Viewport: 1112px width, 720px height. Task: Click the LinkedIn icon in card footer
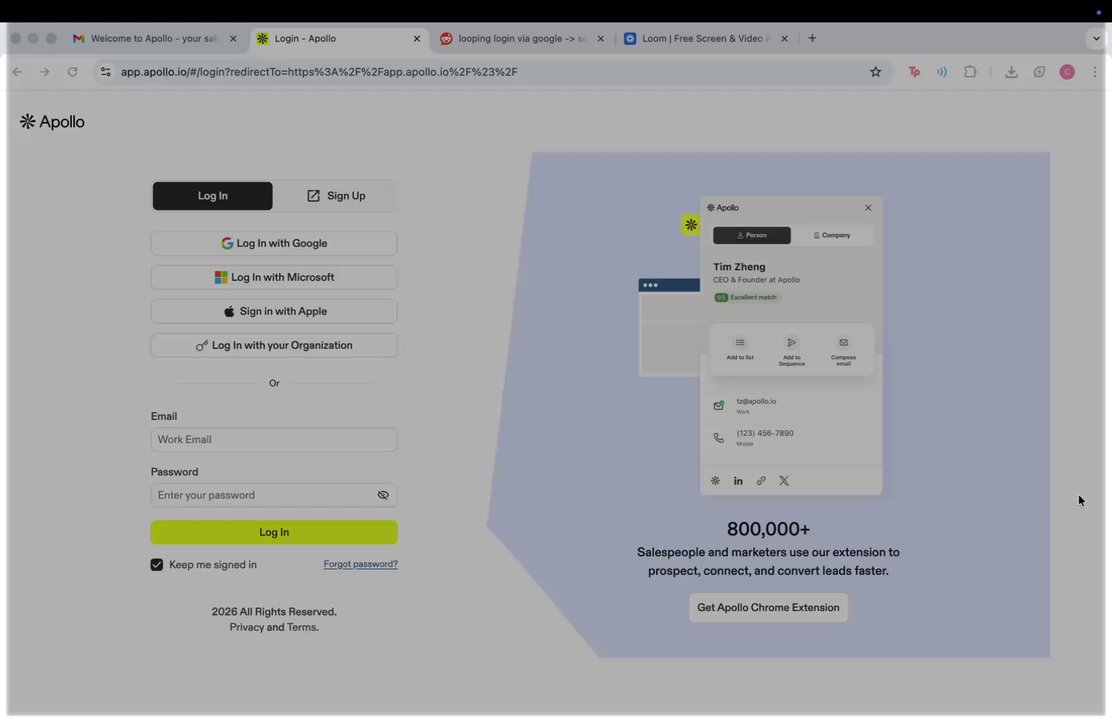tap(738, 481)
